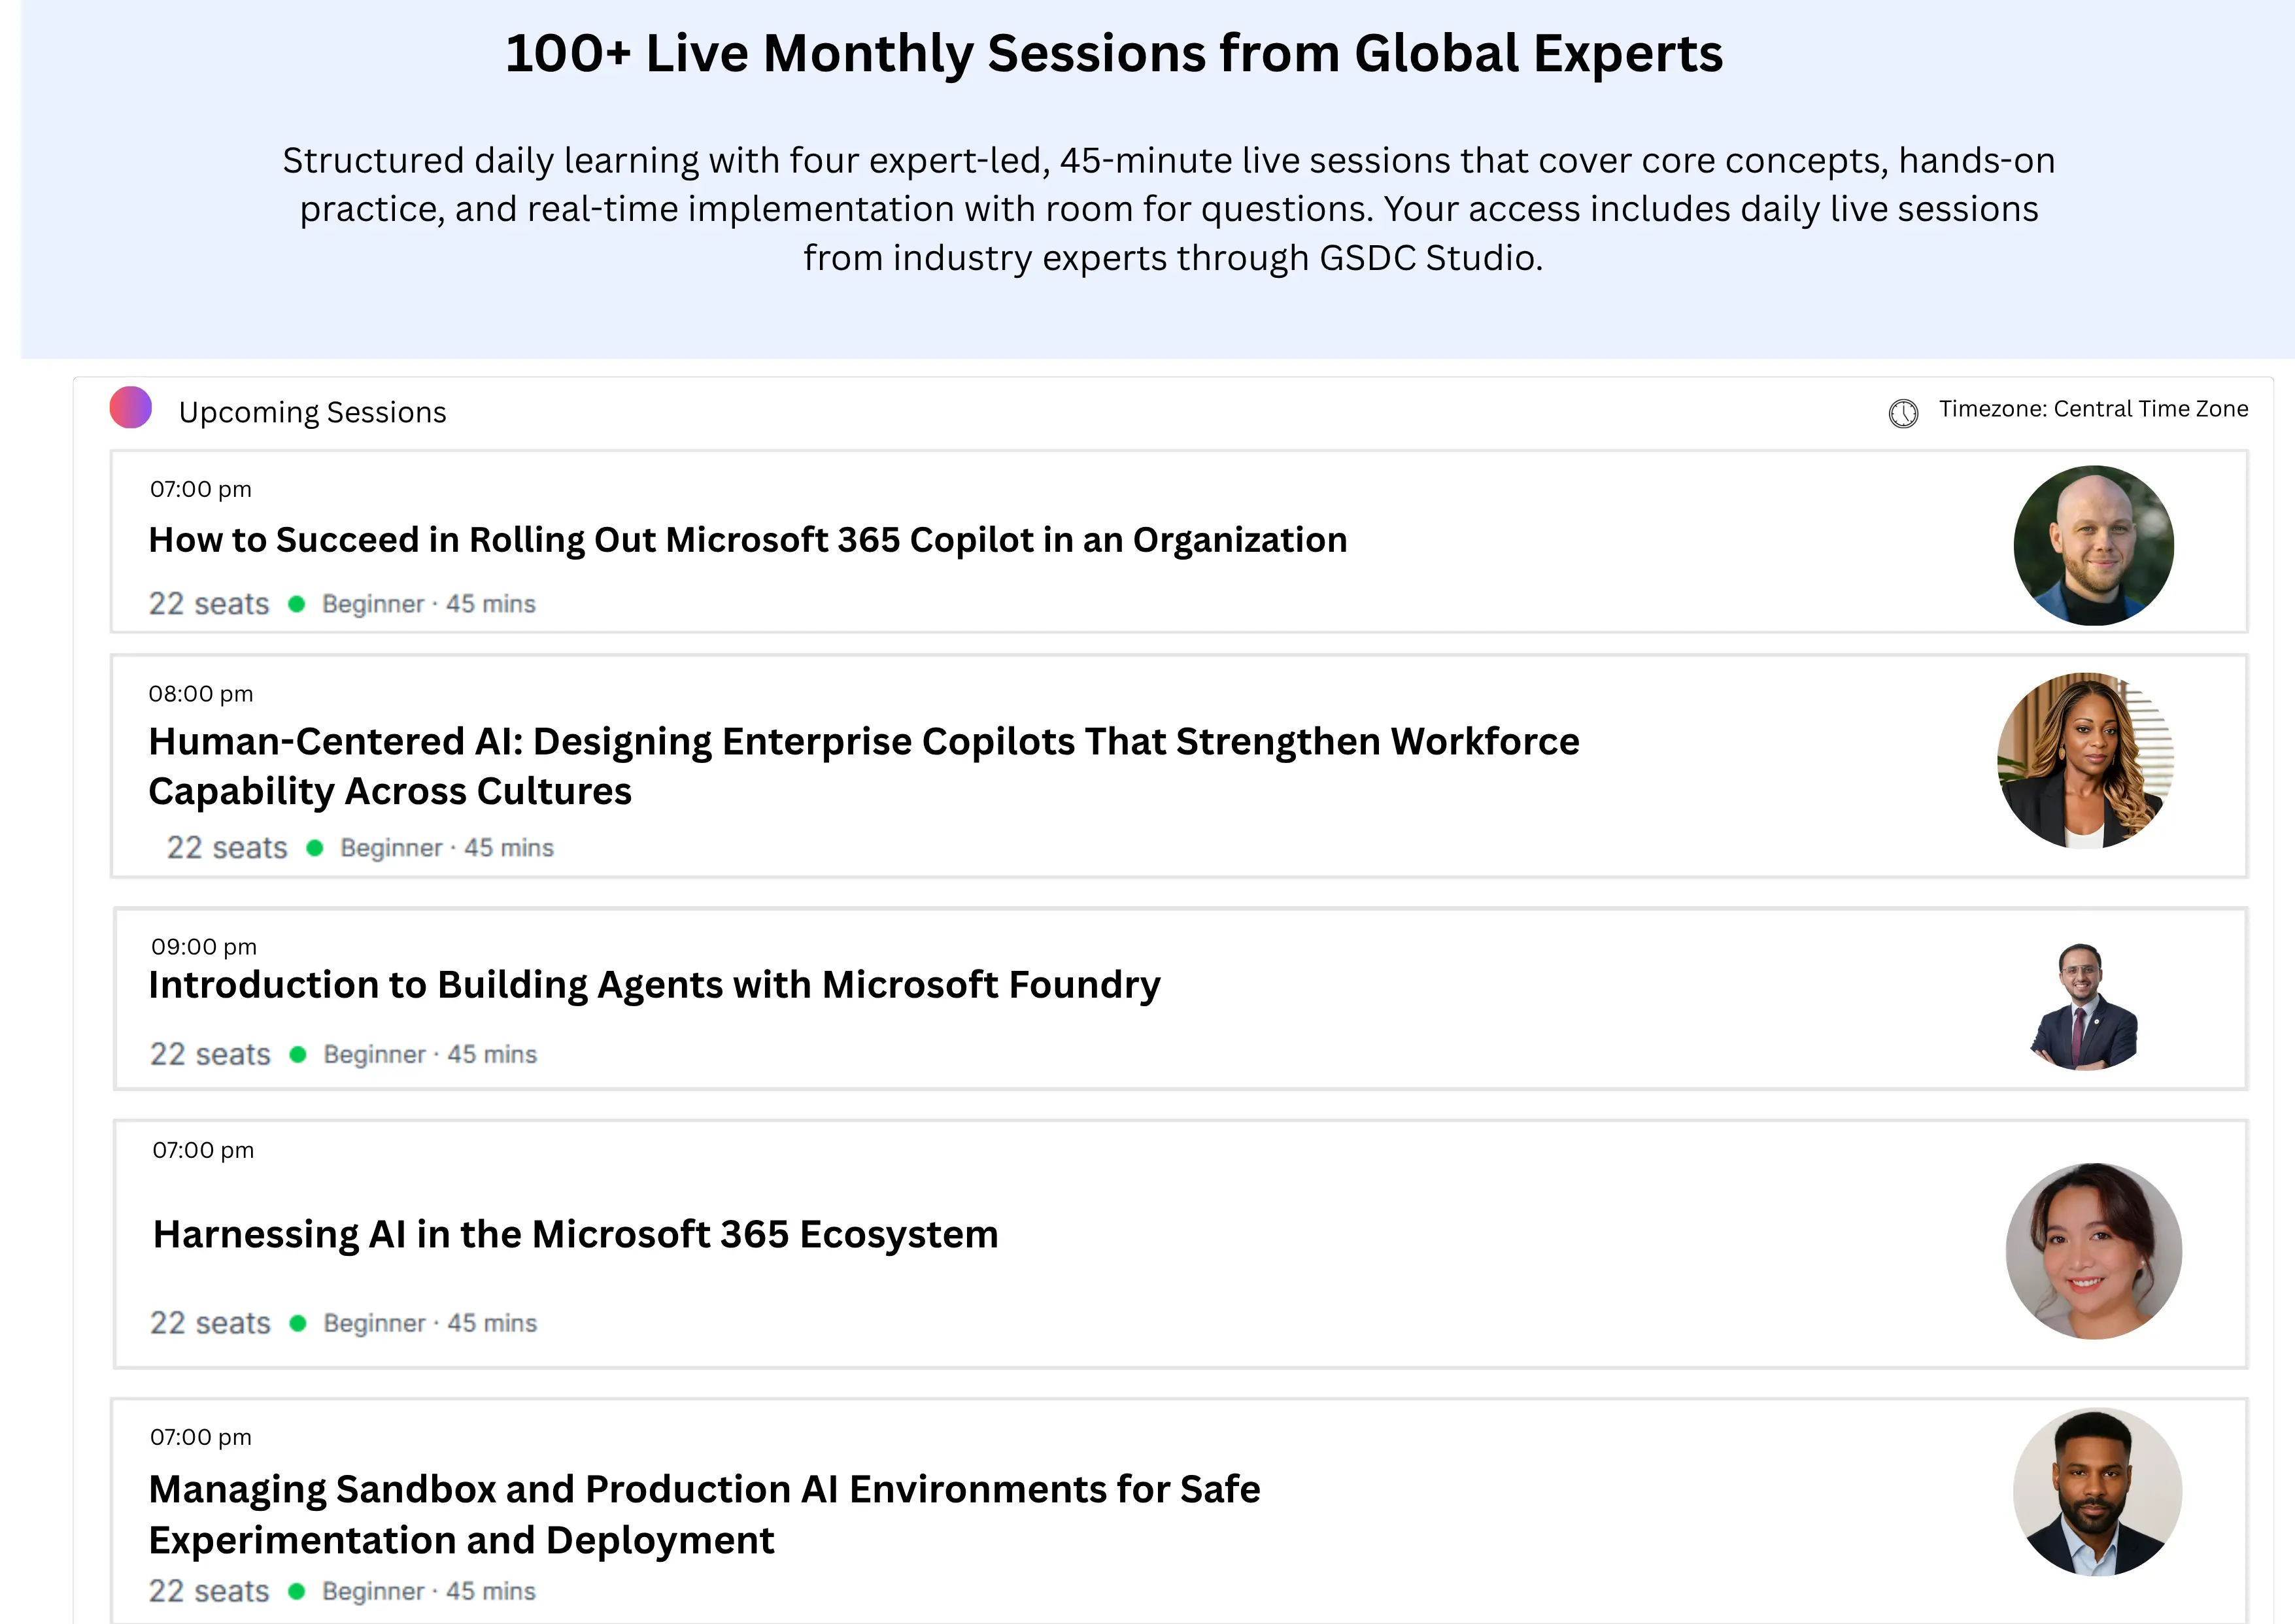This screenshot has height=1624, width=2295.
Task: Click '22 seats' in the 09:00 pm session
Action: pyautogui.click(x=210, y=1055)
